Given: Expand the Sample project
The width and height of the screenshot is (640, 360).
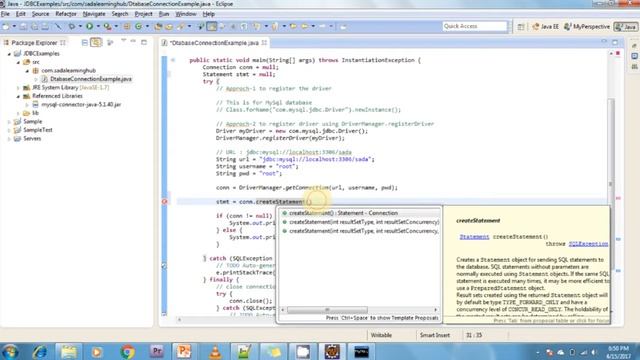Looking at the screenshot, I should pos(9,122).
